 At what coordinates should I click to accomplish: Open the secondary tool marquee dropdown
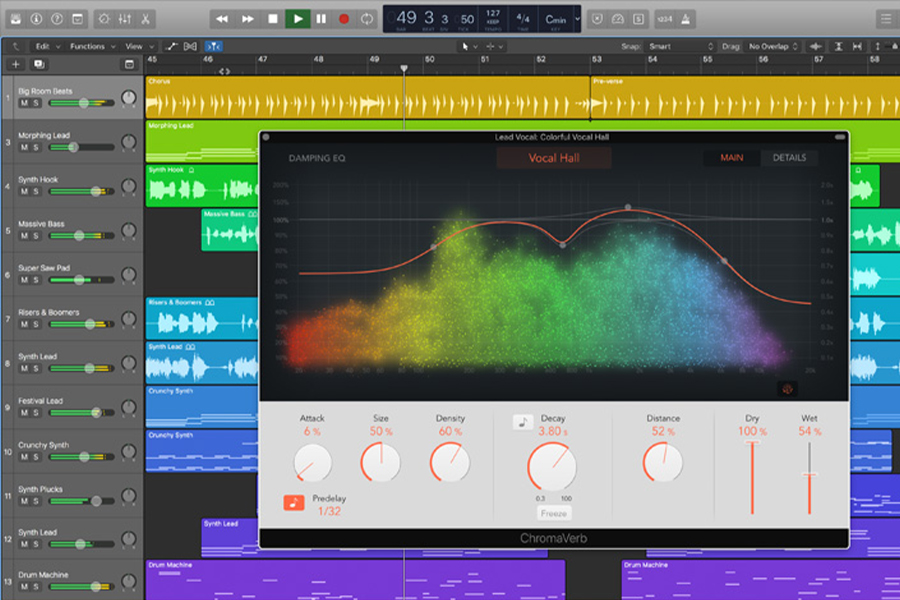coord(495,47)
